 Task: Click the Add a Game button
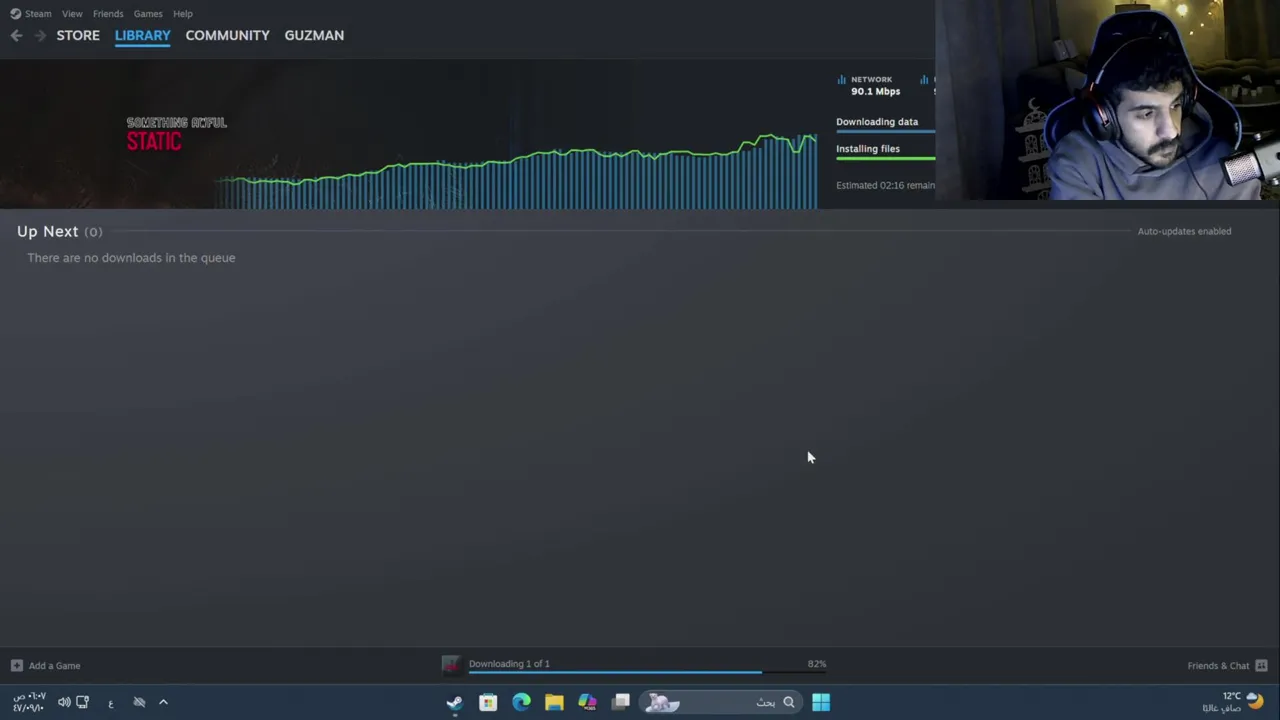coord(46,665)
